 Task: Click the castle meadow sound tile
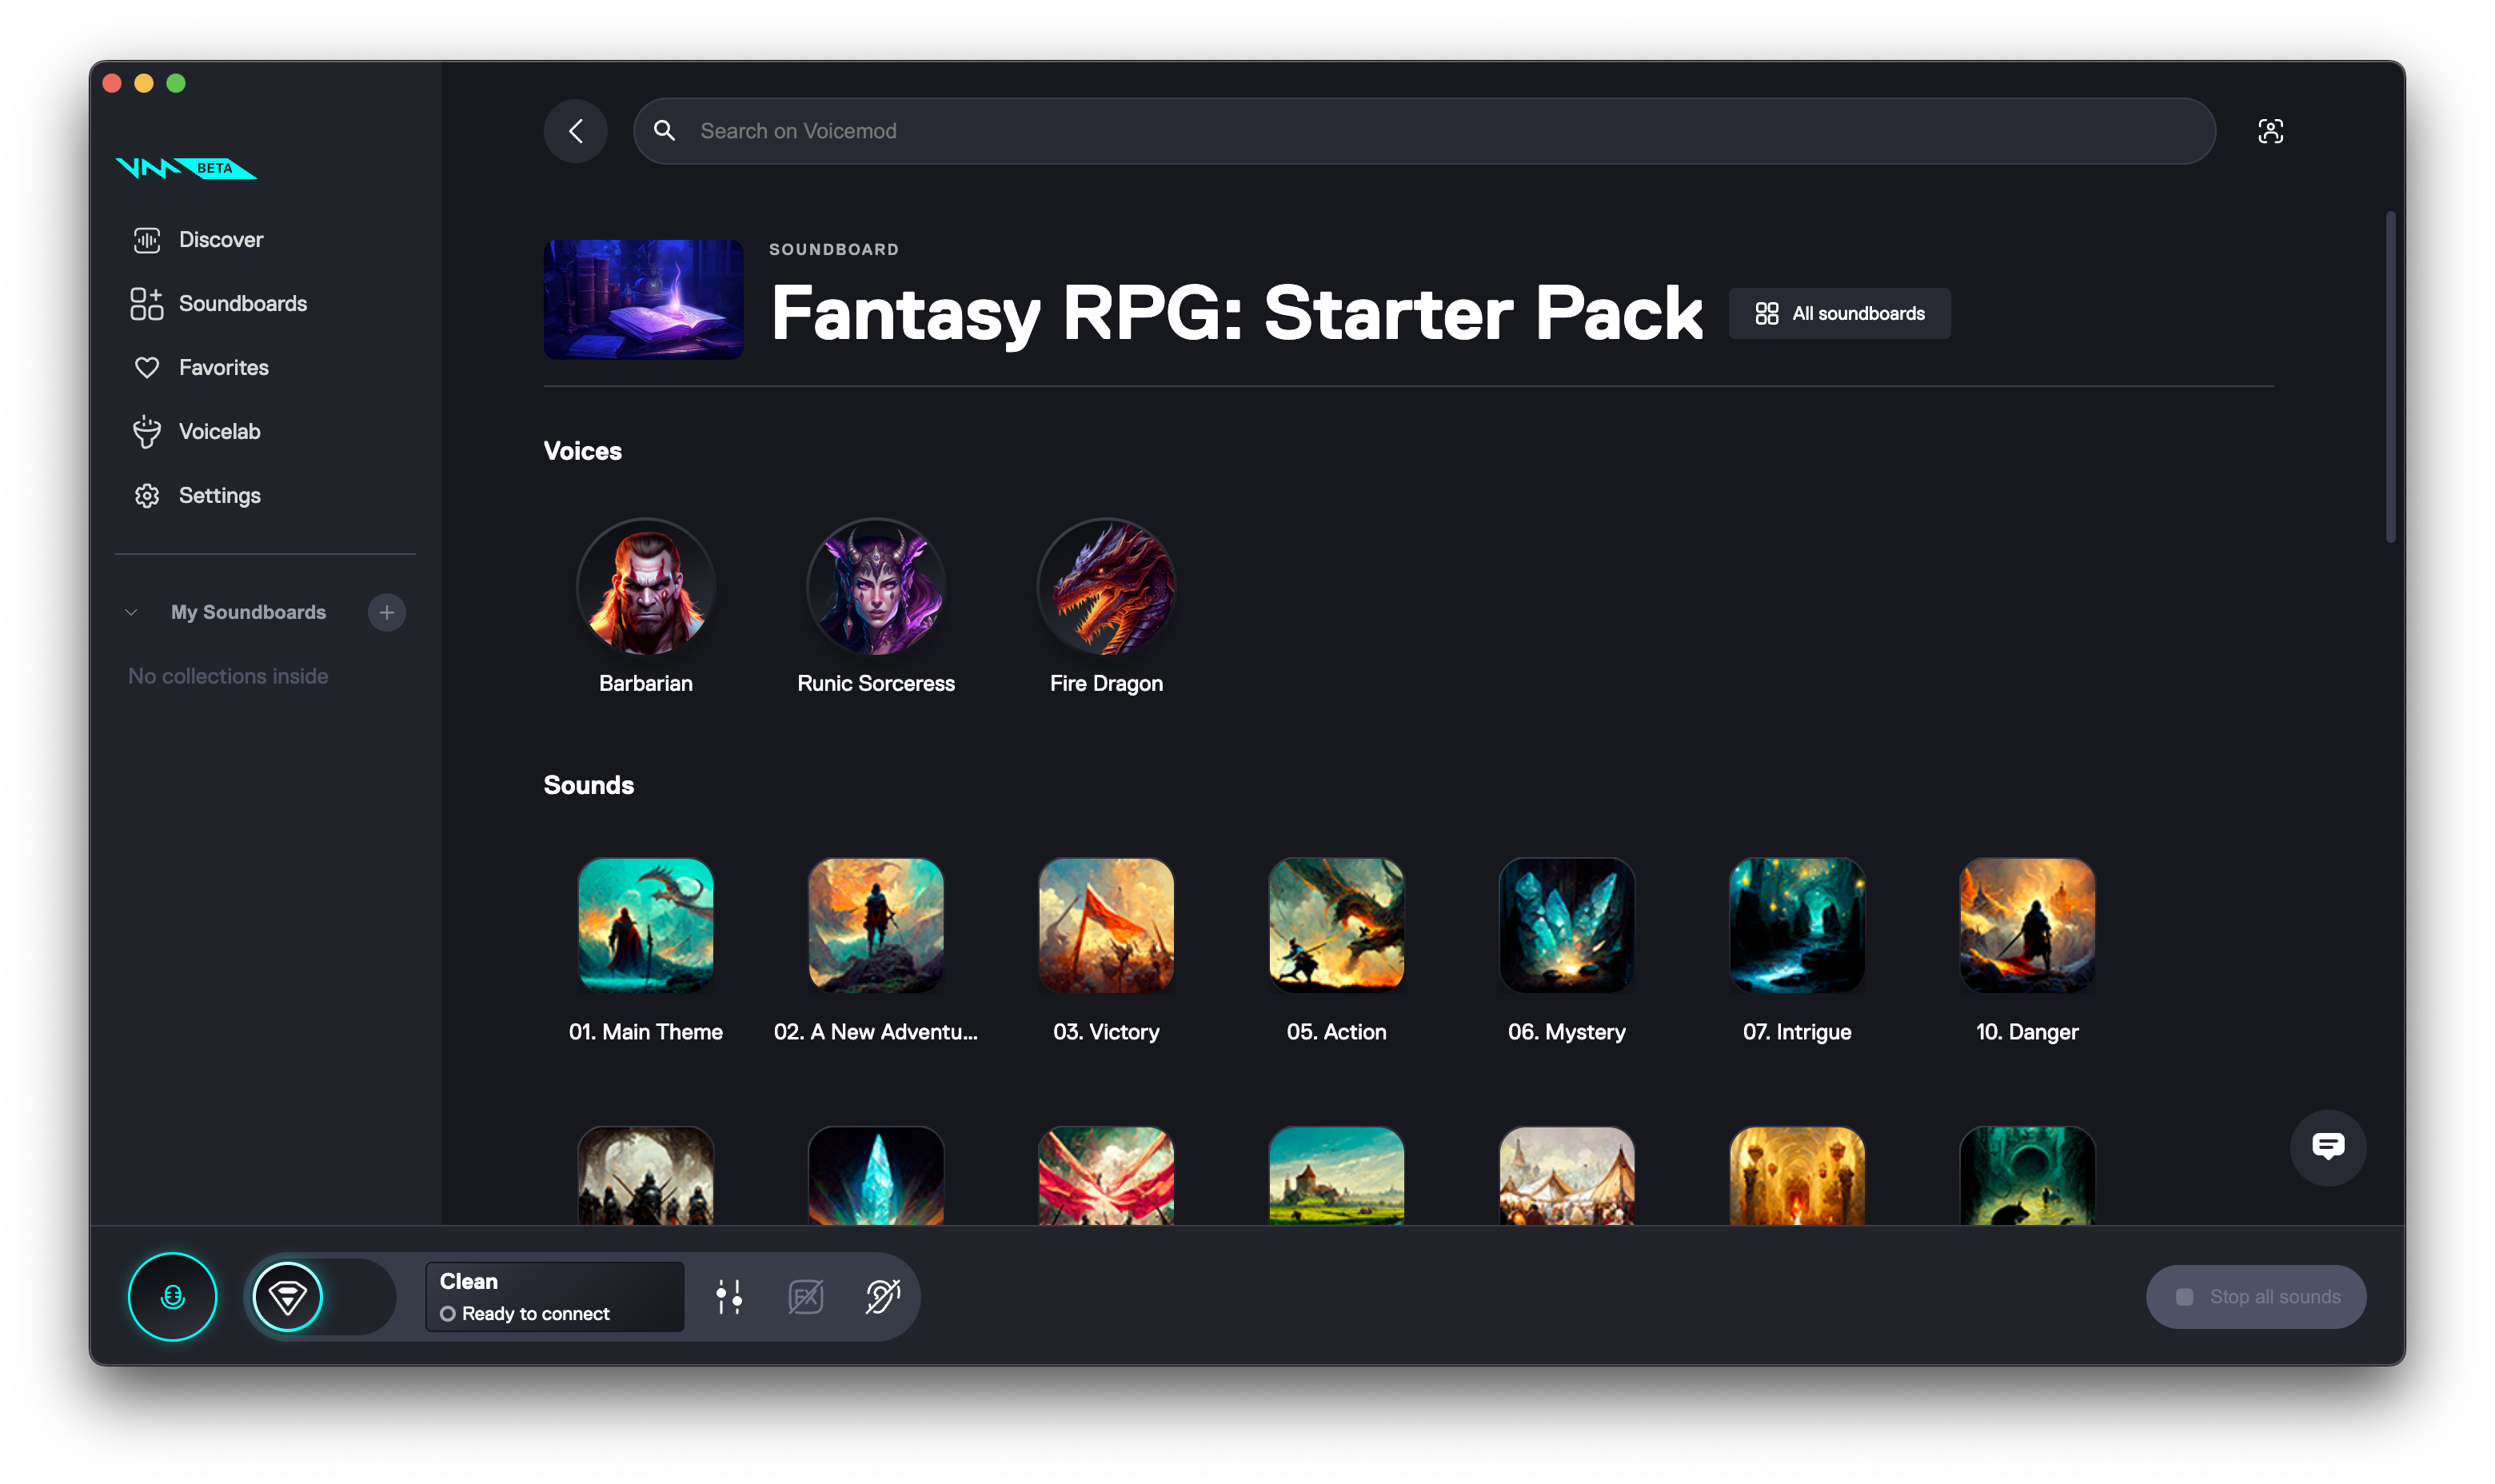coord(1336,1176)
